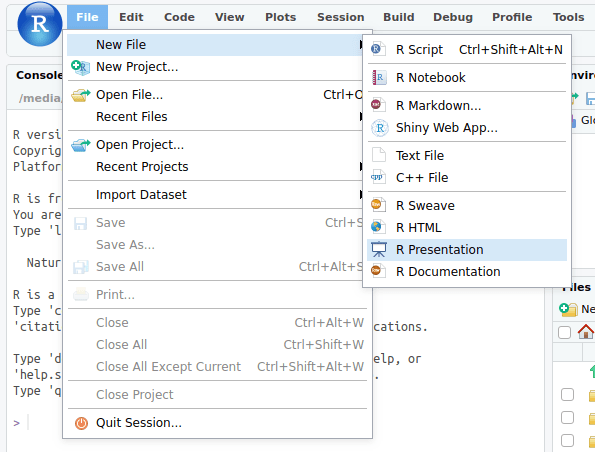Click the R Presentation easel icon

[379, 250]
